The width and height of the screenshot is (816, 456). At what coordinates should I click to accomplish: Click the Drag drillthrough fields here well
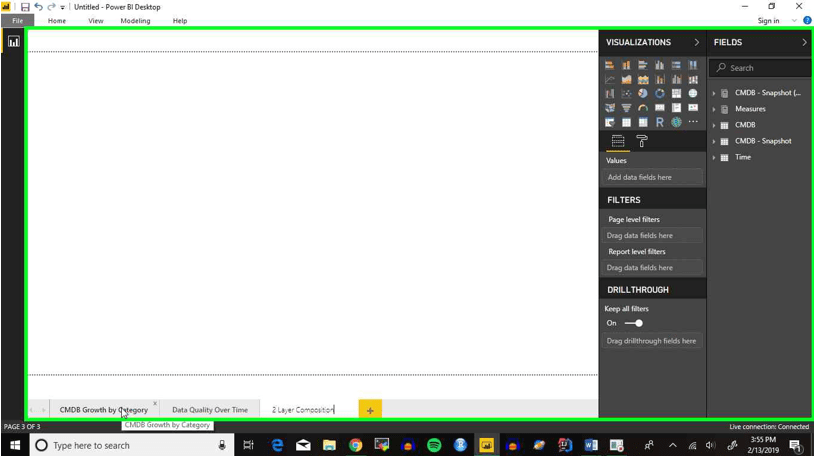pyautogui.click(x=653, y=341)
